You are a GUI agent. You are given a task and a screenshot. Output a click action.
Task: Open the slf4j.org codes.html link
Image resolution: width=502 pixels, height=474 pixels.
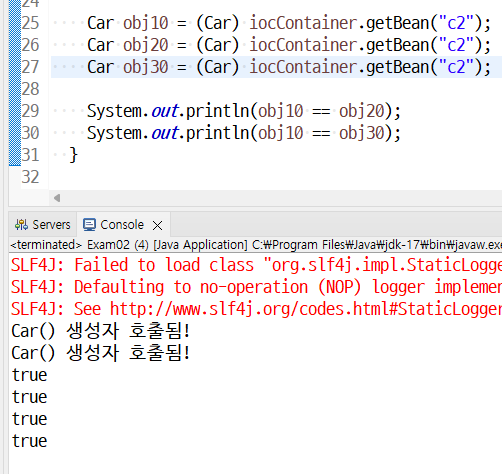click(x=306, y=309)
